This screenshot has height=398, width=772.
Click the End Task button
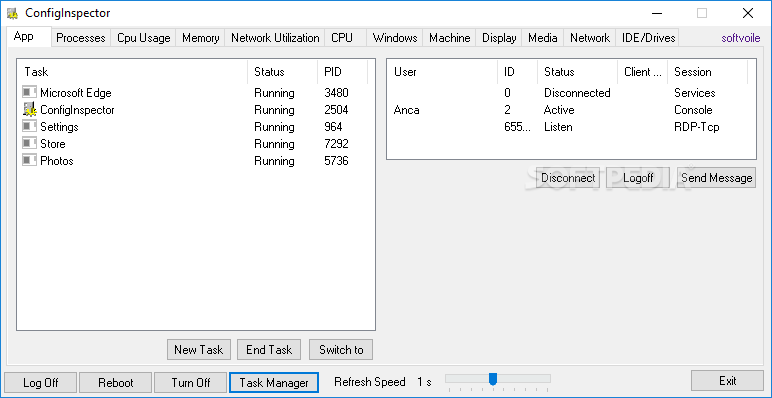pos(269,350)
